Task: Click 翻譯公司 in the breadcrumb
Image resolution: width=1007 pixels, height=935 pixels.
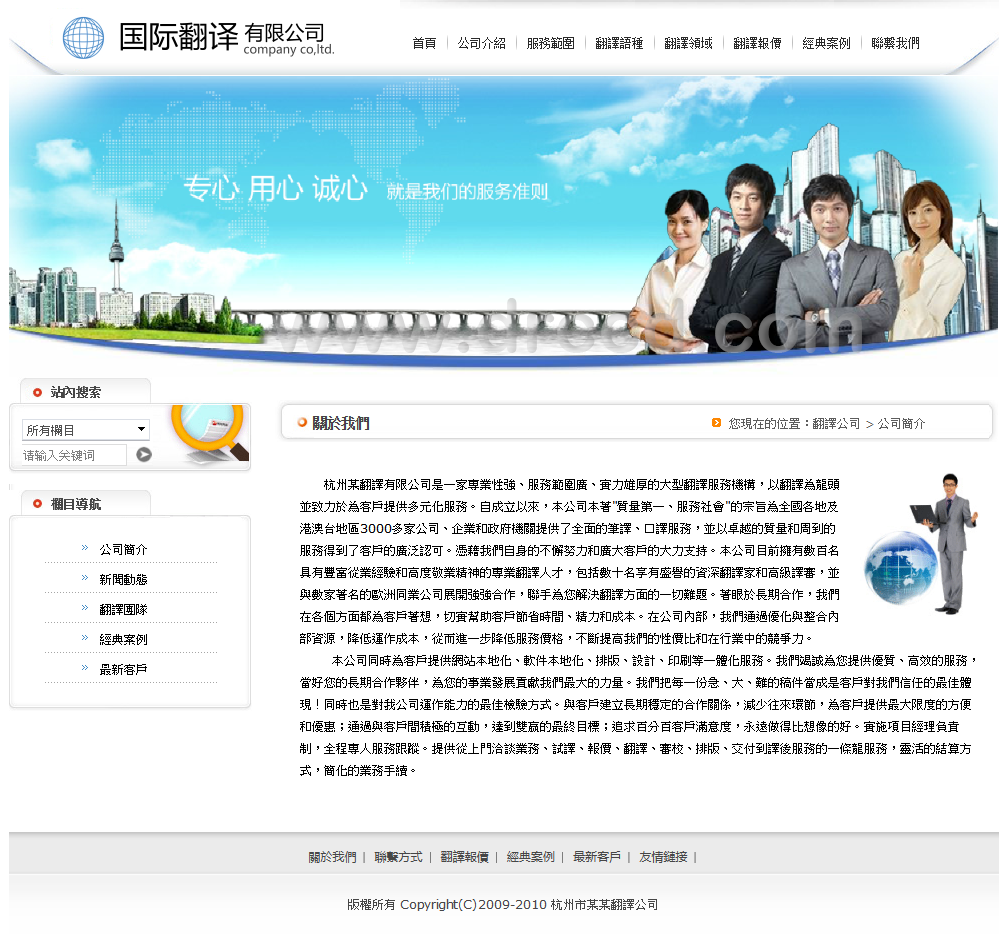Action: (x=836, y=424)
